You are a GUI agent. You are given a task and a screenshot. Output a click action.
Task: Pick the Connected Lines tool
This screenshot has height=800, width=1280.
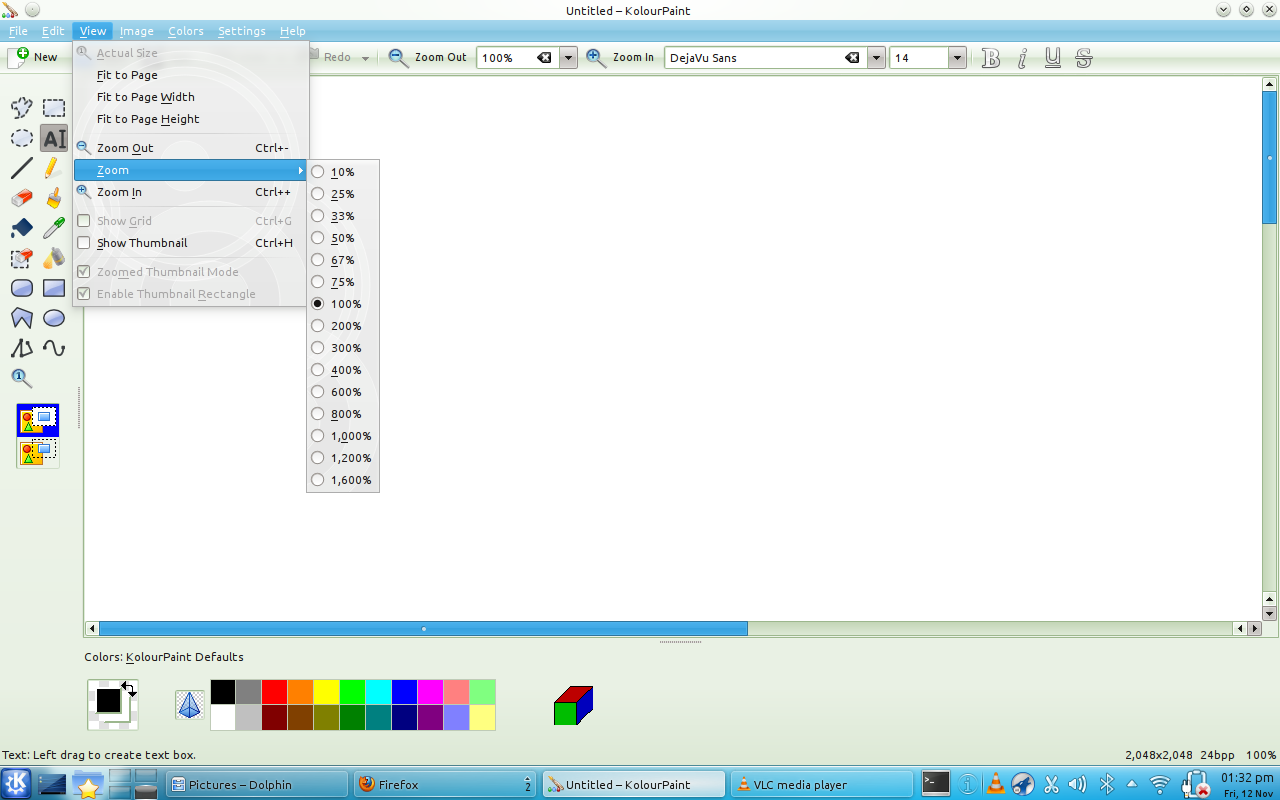22,348
